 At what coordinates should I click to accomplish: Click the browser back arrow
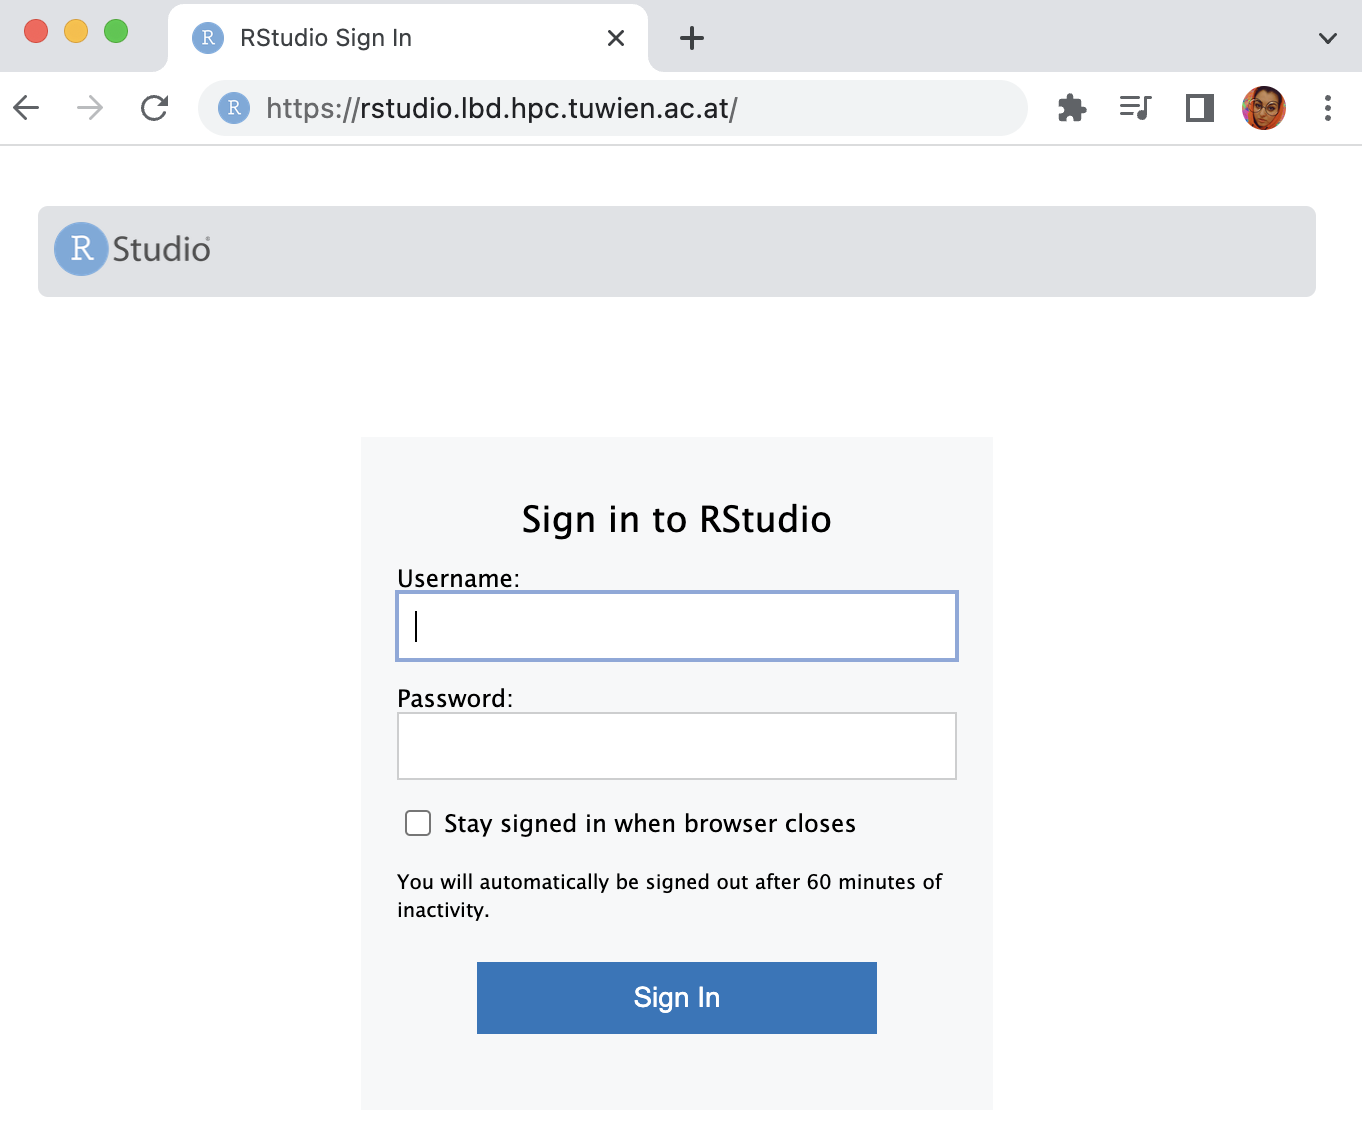pyautogui.click(x=27, y=108)
